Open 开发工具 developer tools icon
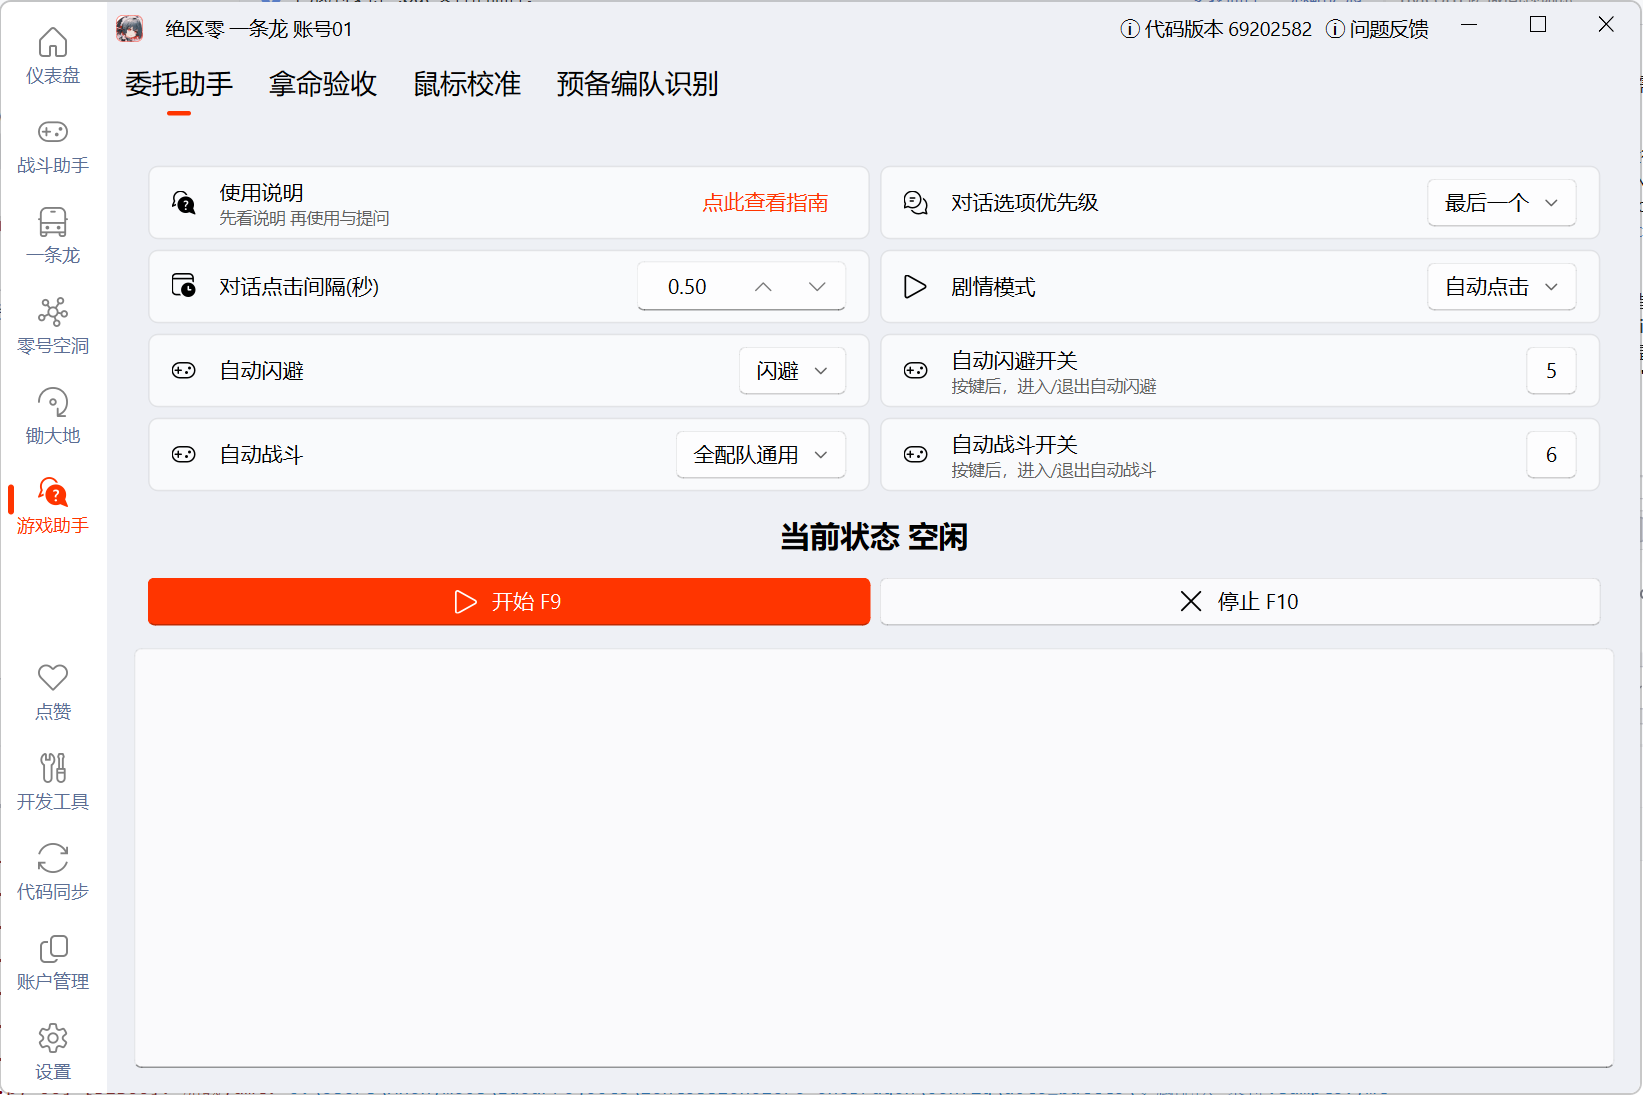1643x1095 pixels. (x=53, y=769)
